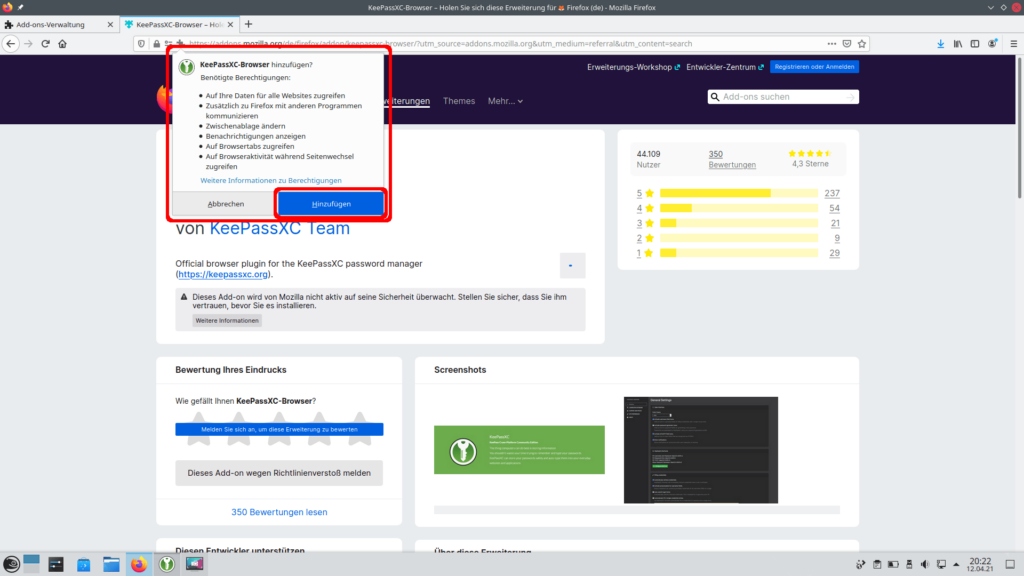This screenshot has width=1024, height=576.
Task: Open page actions three-dot menu
Action: (831, 44)
